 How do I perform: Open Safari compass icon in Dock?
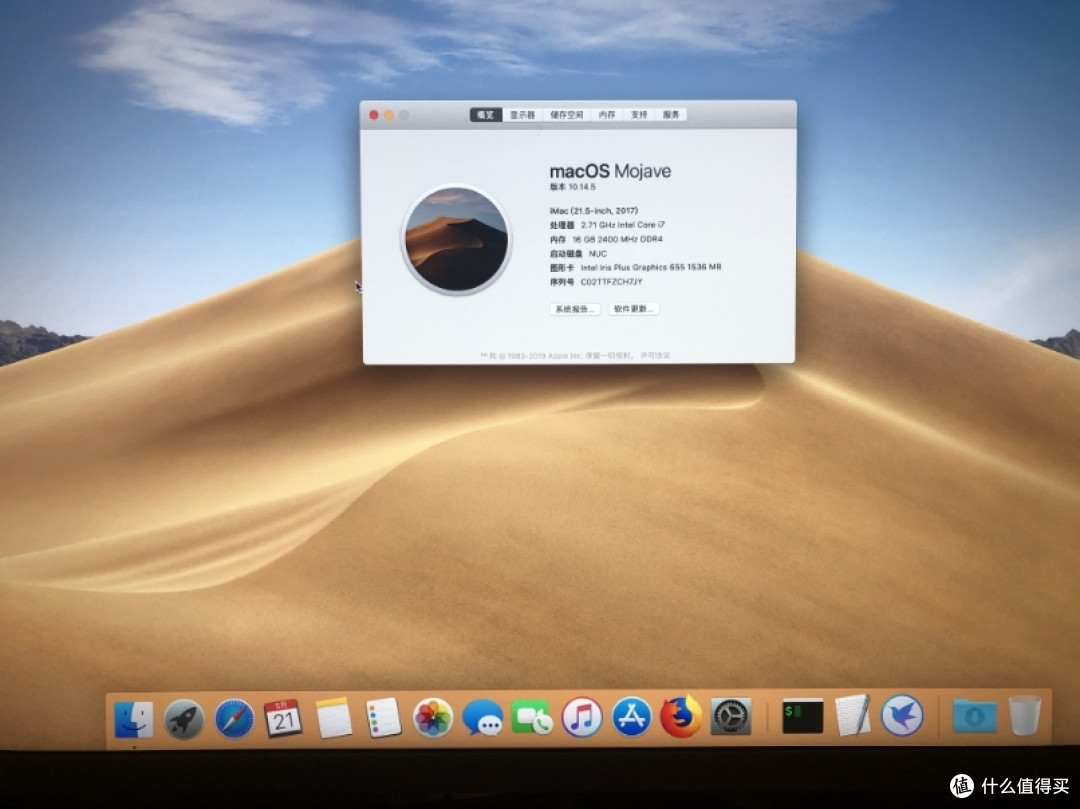[234, 719]
